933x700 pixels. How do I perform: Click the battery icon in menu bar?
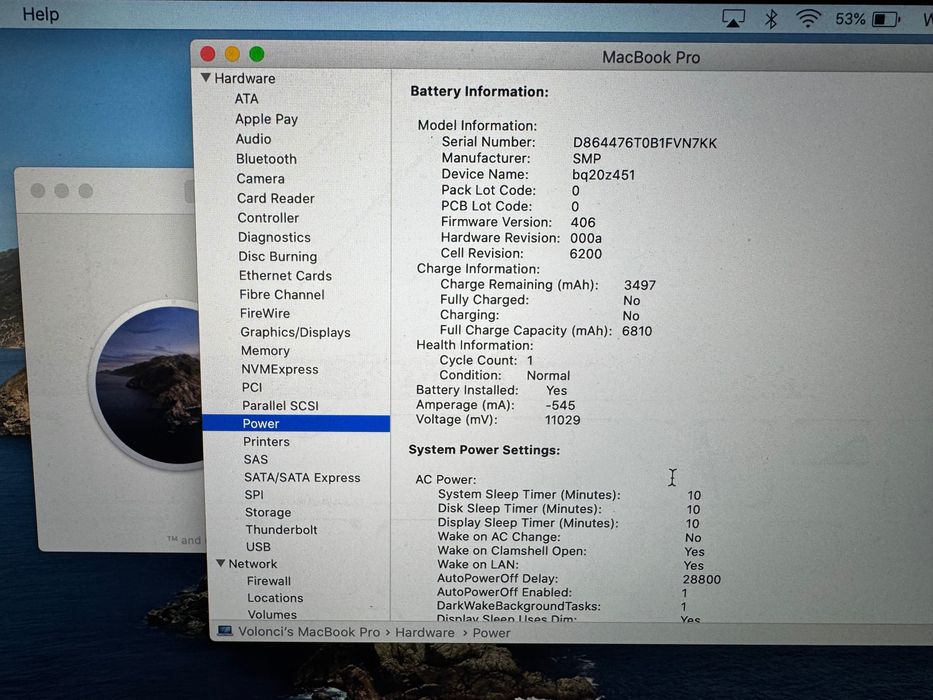click(886, 20)
